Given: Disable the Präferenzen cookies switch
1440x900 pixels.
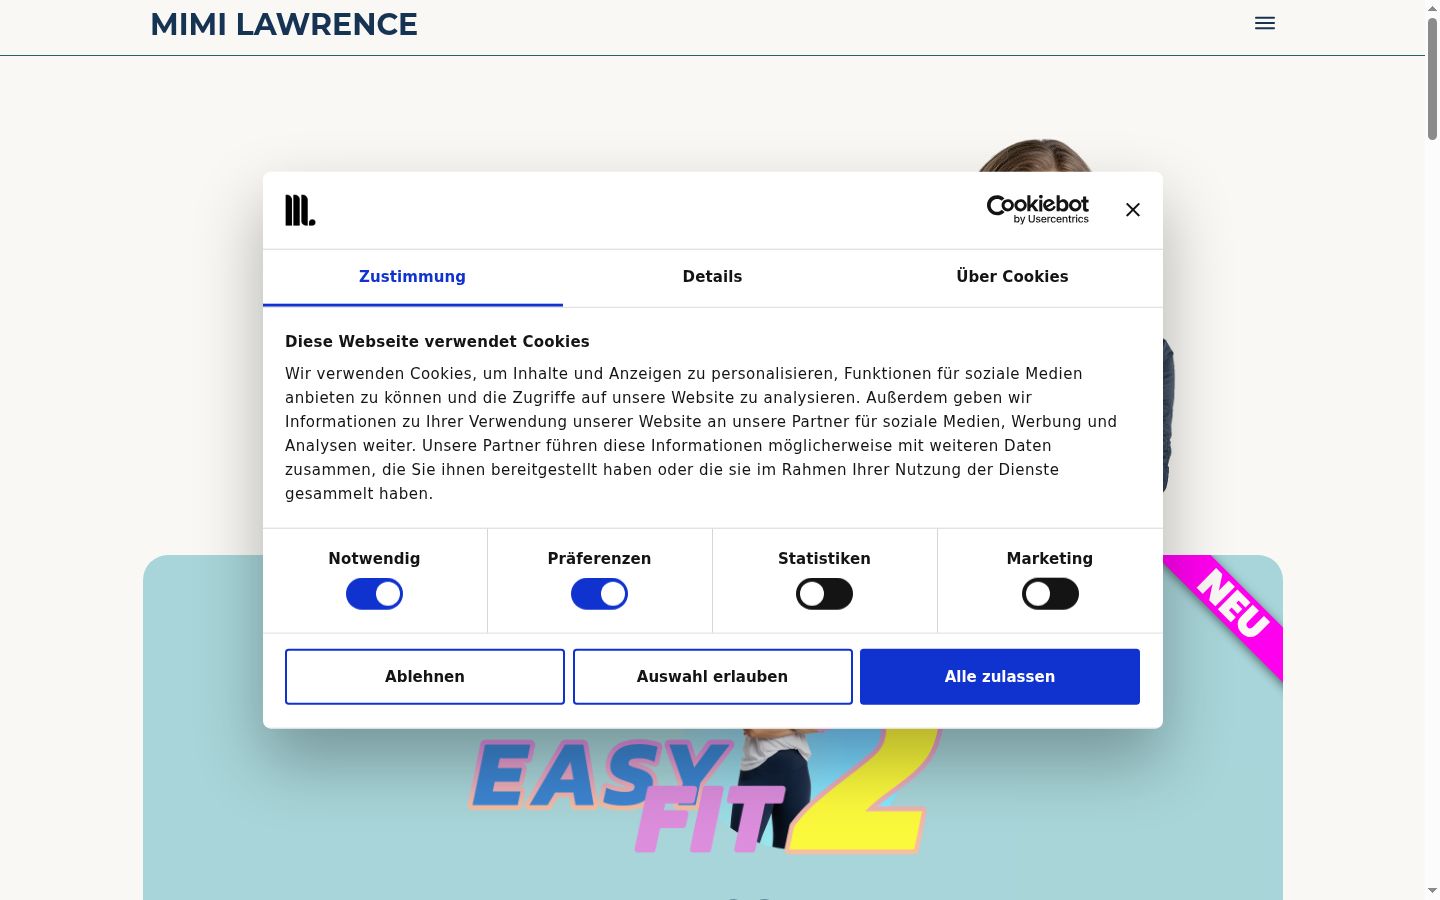Looking at the screenshot, I should click(599, 594).
